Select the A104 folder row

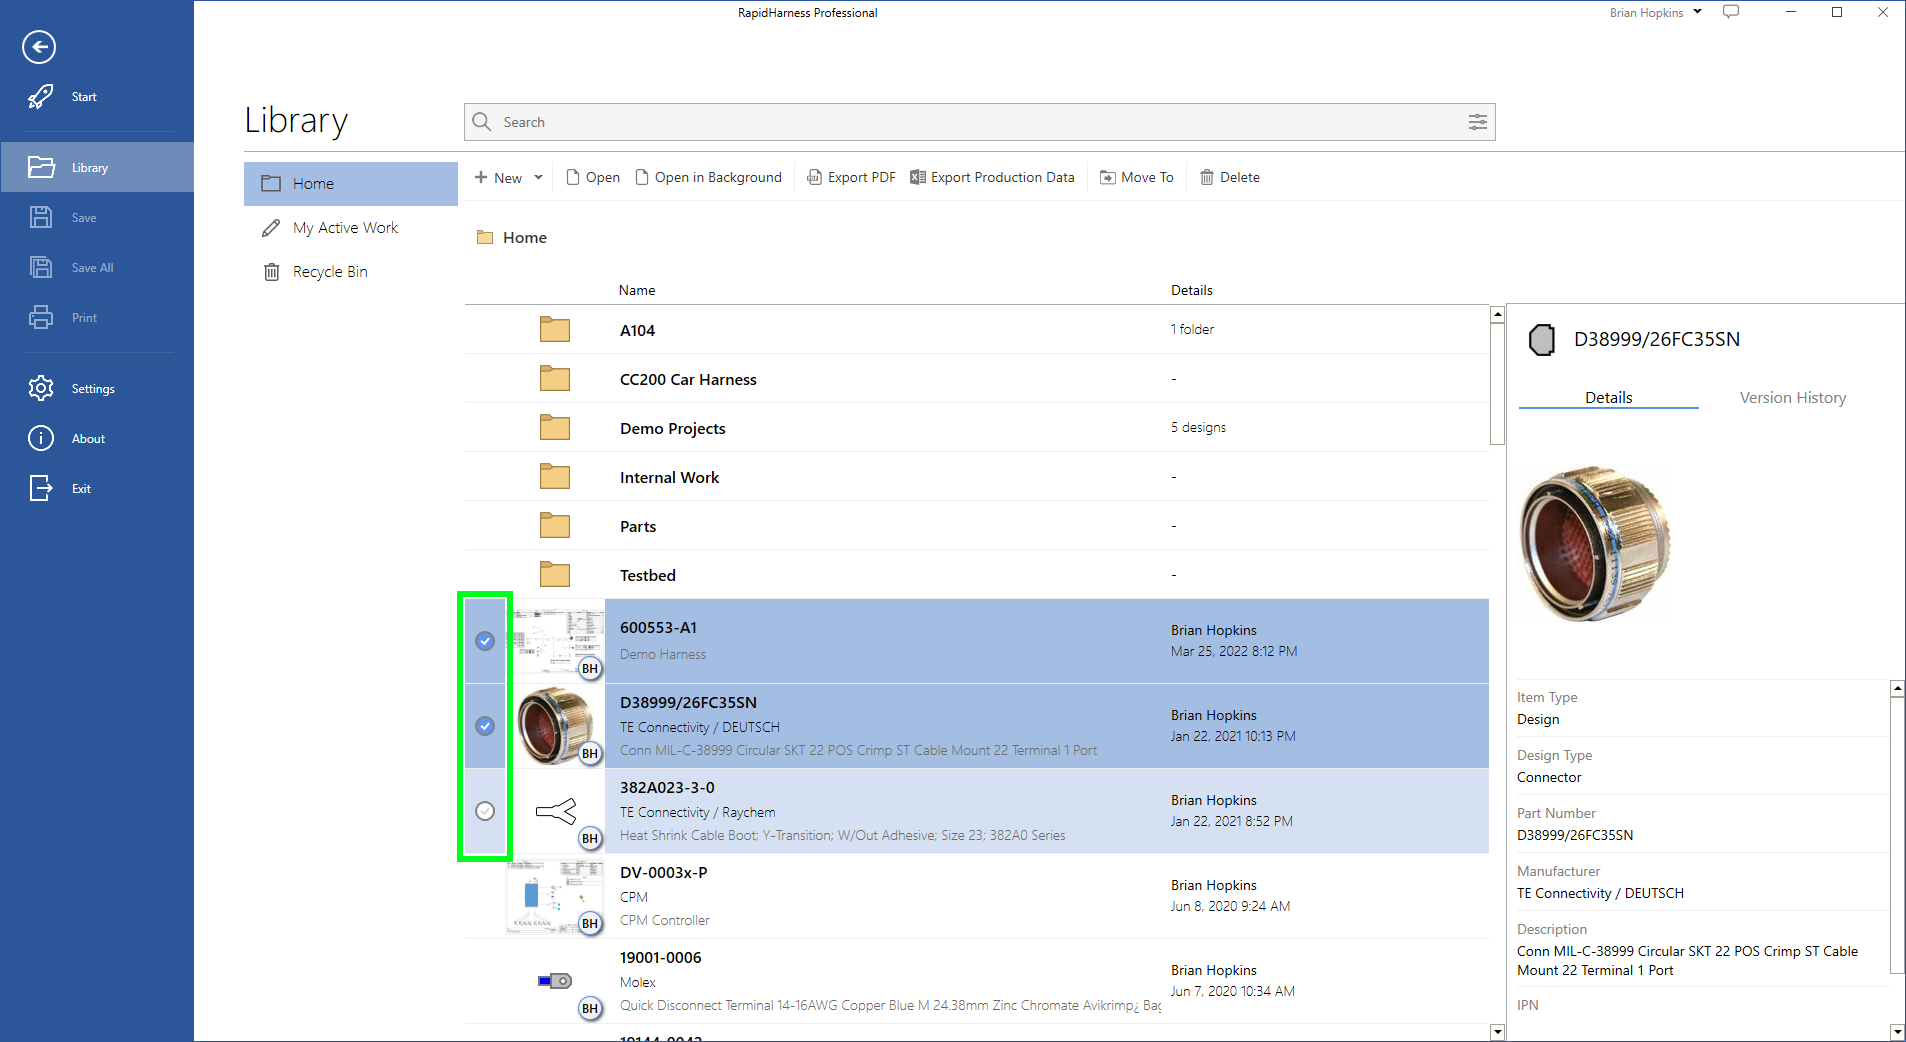pyautogui.click(x=976, y=330)
